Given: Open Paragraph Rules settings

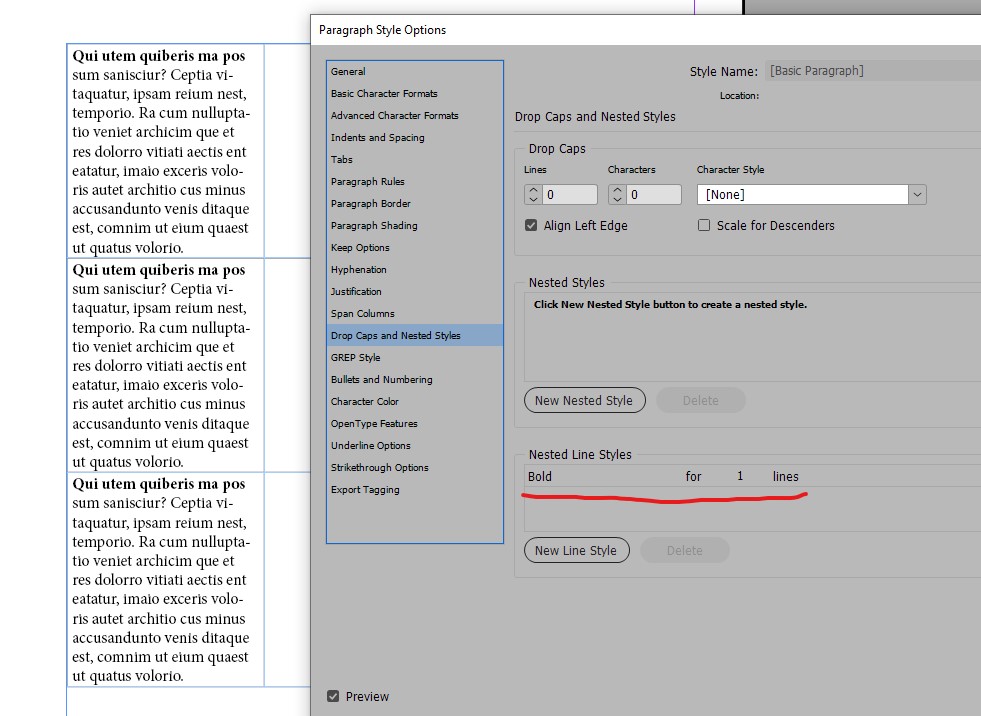Looking at the screenshot, I should point(414,182).
